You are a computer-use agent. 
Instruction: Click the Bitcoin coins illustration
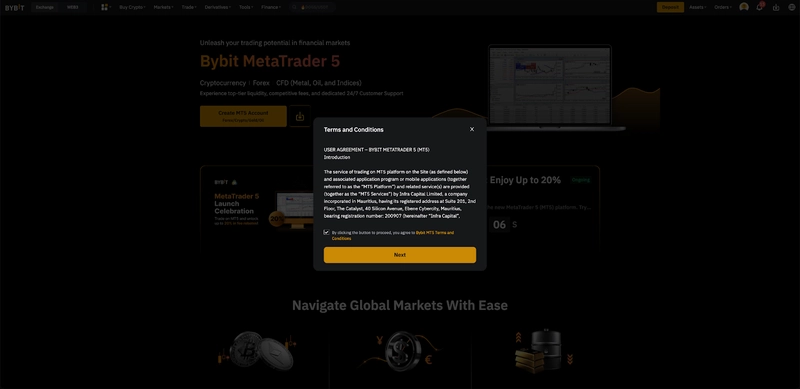pyautogui.click(x=257, y=350)
